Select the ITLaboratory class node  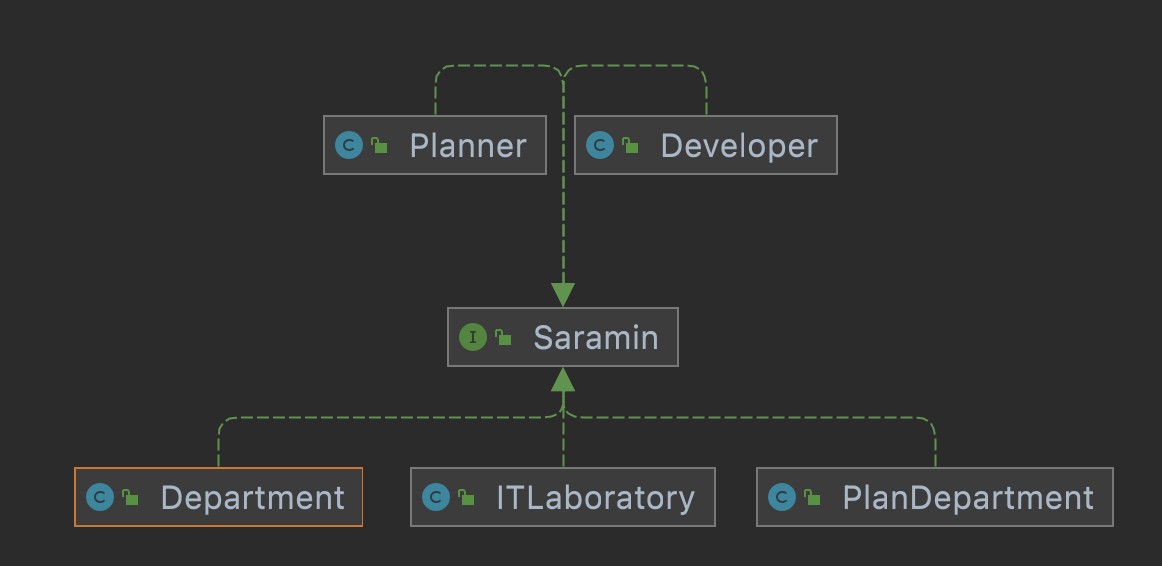(x=562, y=497)
